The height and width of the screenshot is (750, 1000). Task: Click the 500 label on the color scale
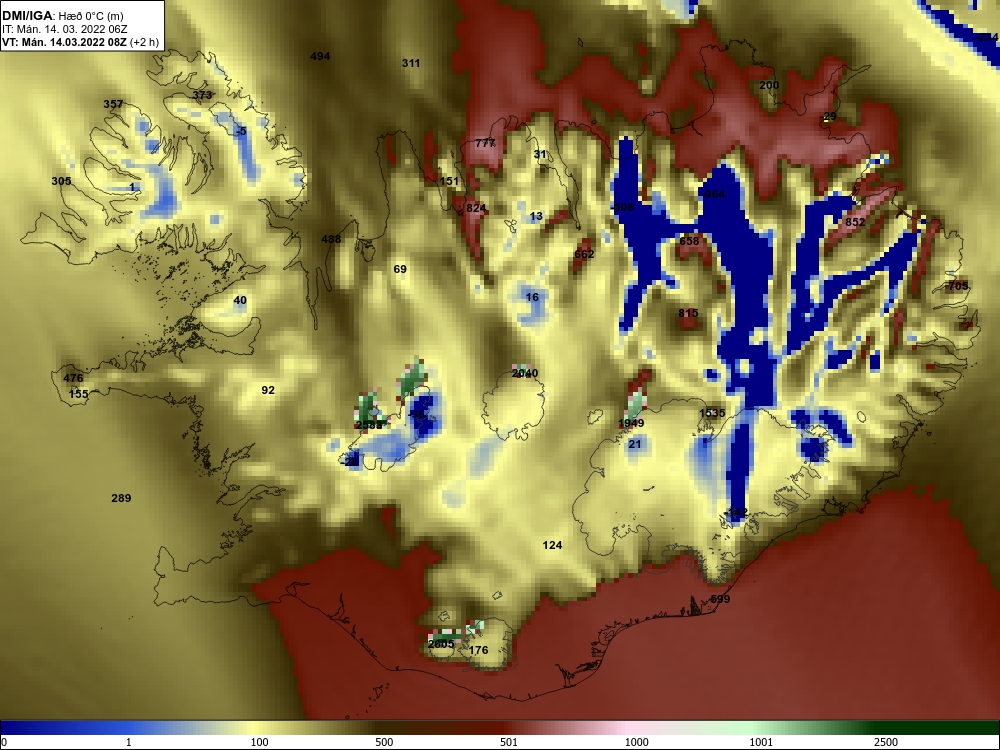[384, 742]
